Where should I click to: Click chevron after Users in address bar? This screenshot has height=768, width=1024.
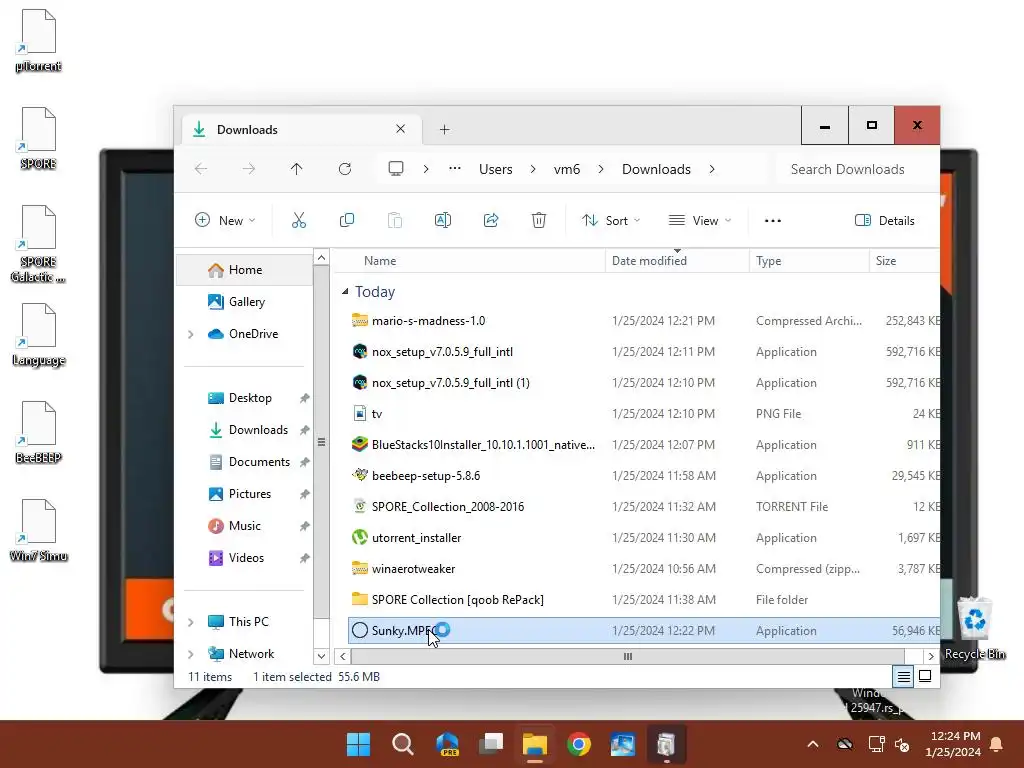[533, 169]
